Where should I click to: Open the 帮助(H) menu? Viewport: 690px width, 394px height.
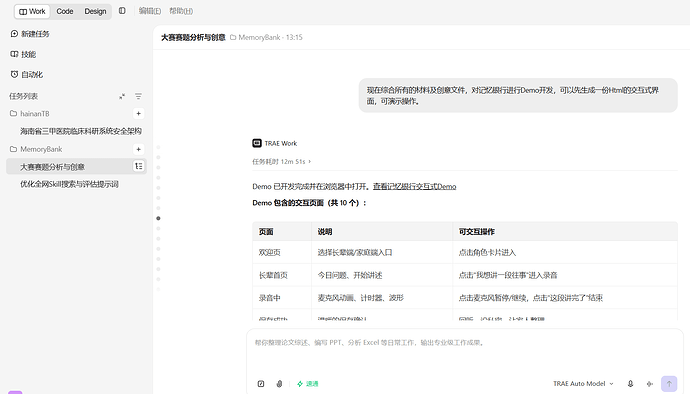[x=181, y=11]
